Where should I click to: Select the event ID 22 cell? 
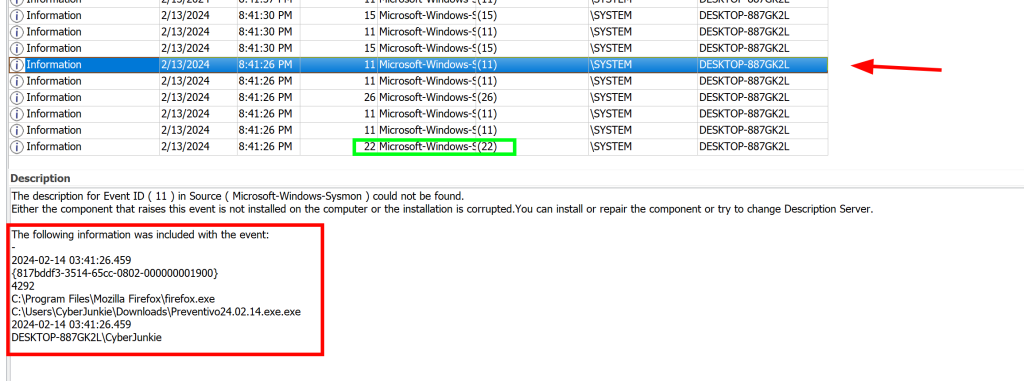click(x=370, y=146)
